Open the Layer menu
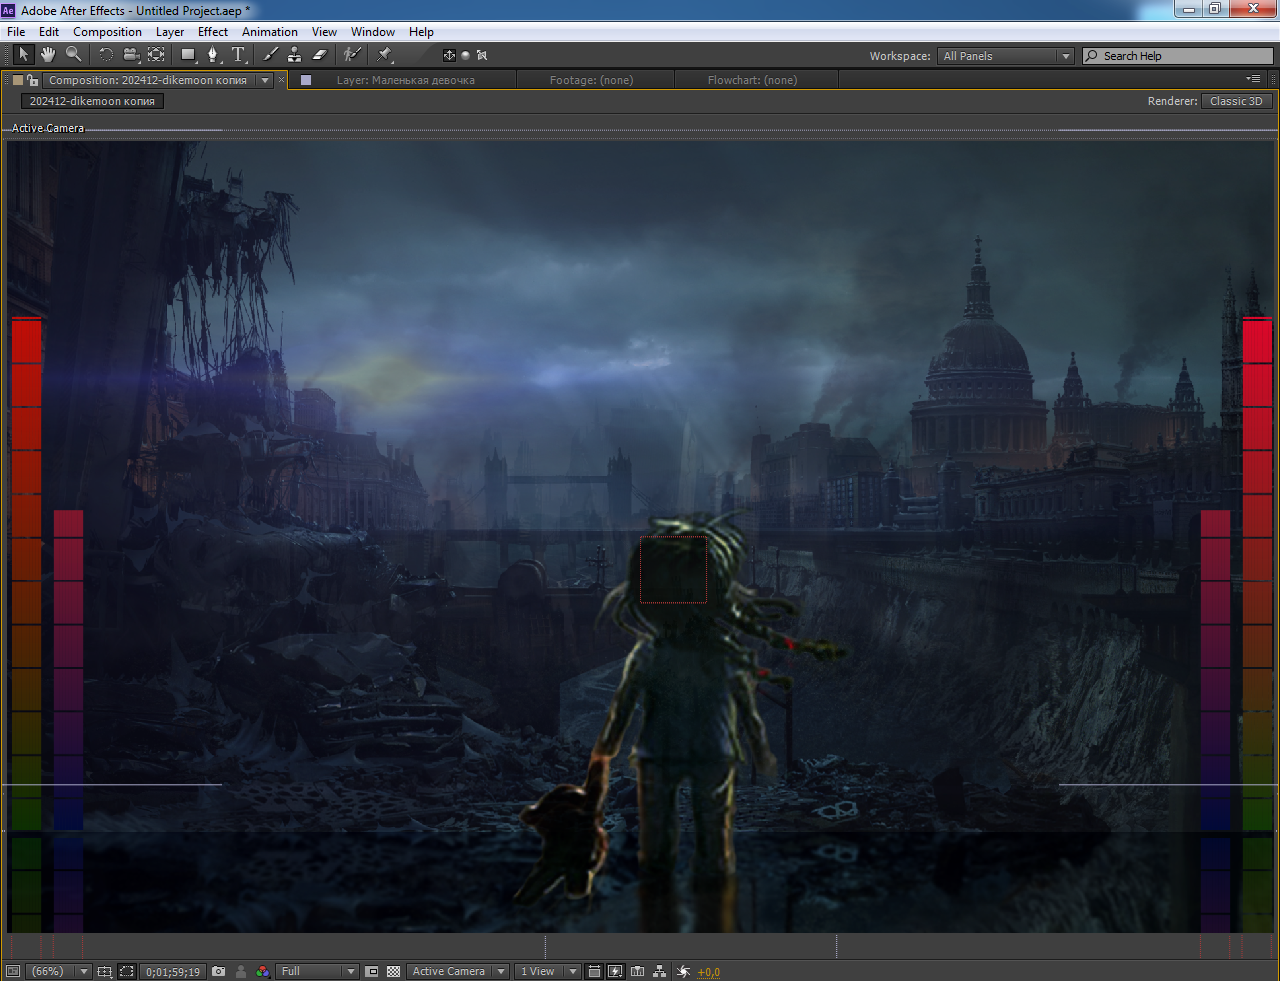Viewport: 1280px width, 981px height. coord(170,32)
